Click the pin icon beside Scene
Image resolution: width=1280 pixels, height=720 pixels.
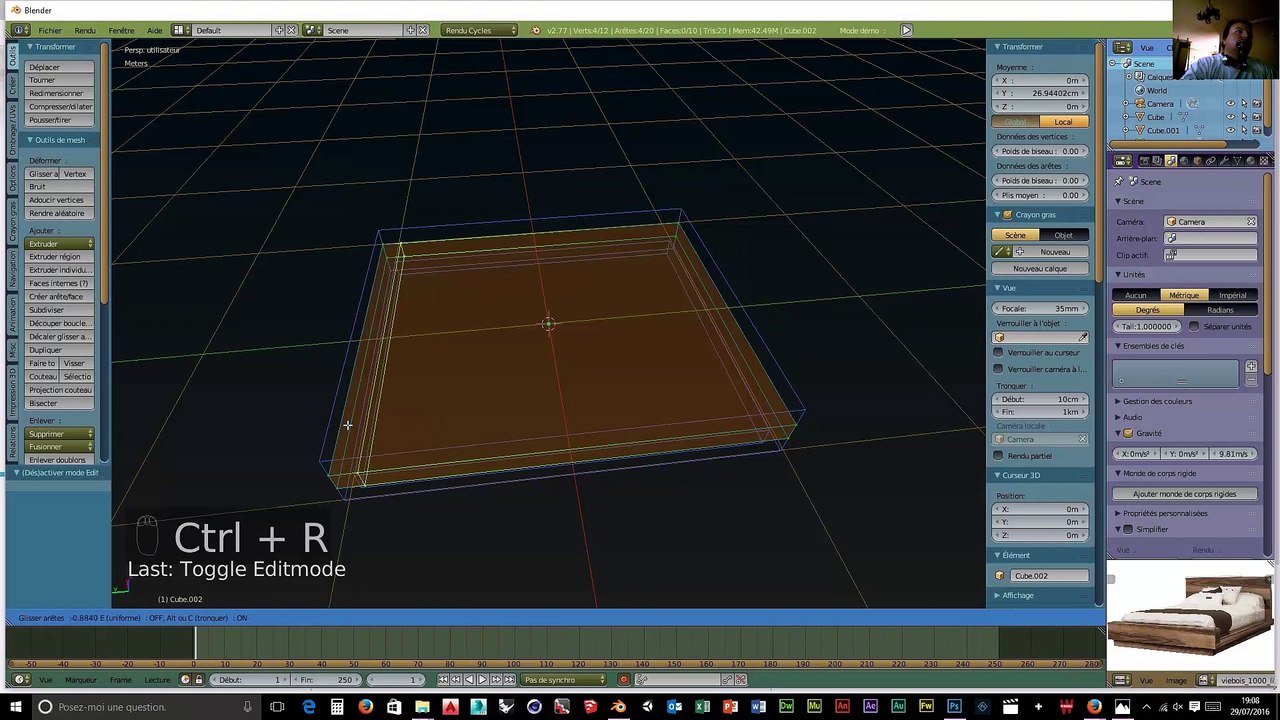1119,182
